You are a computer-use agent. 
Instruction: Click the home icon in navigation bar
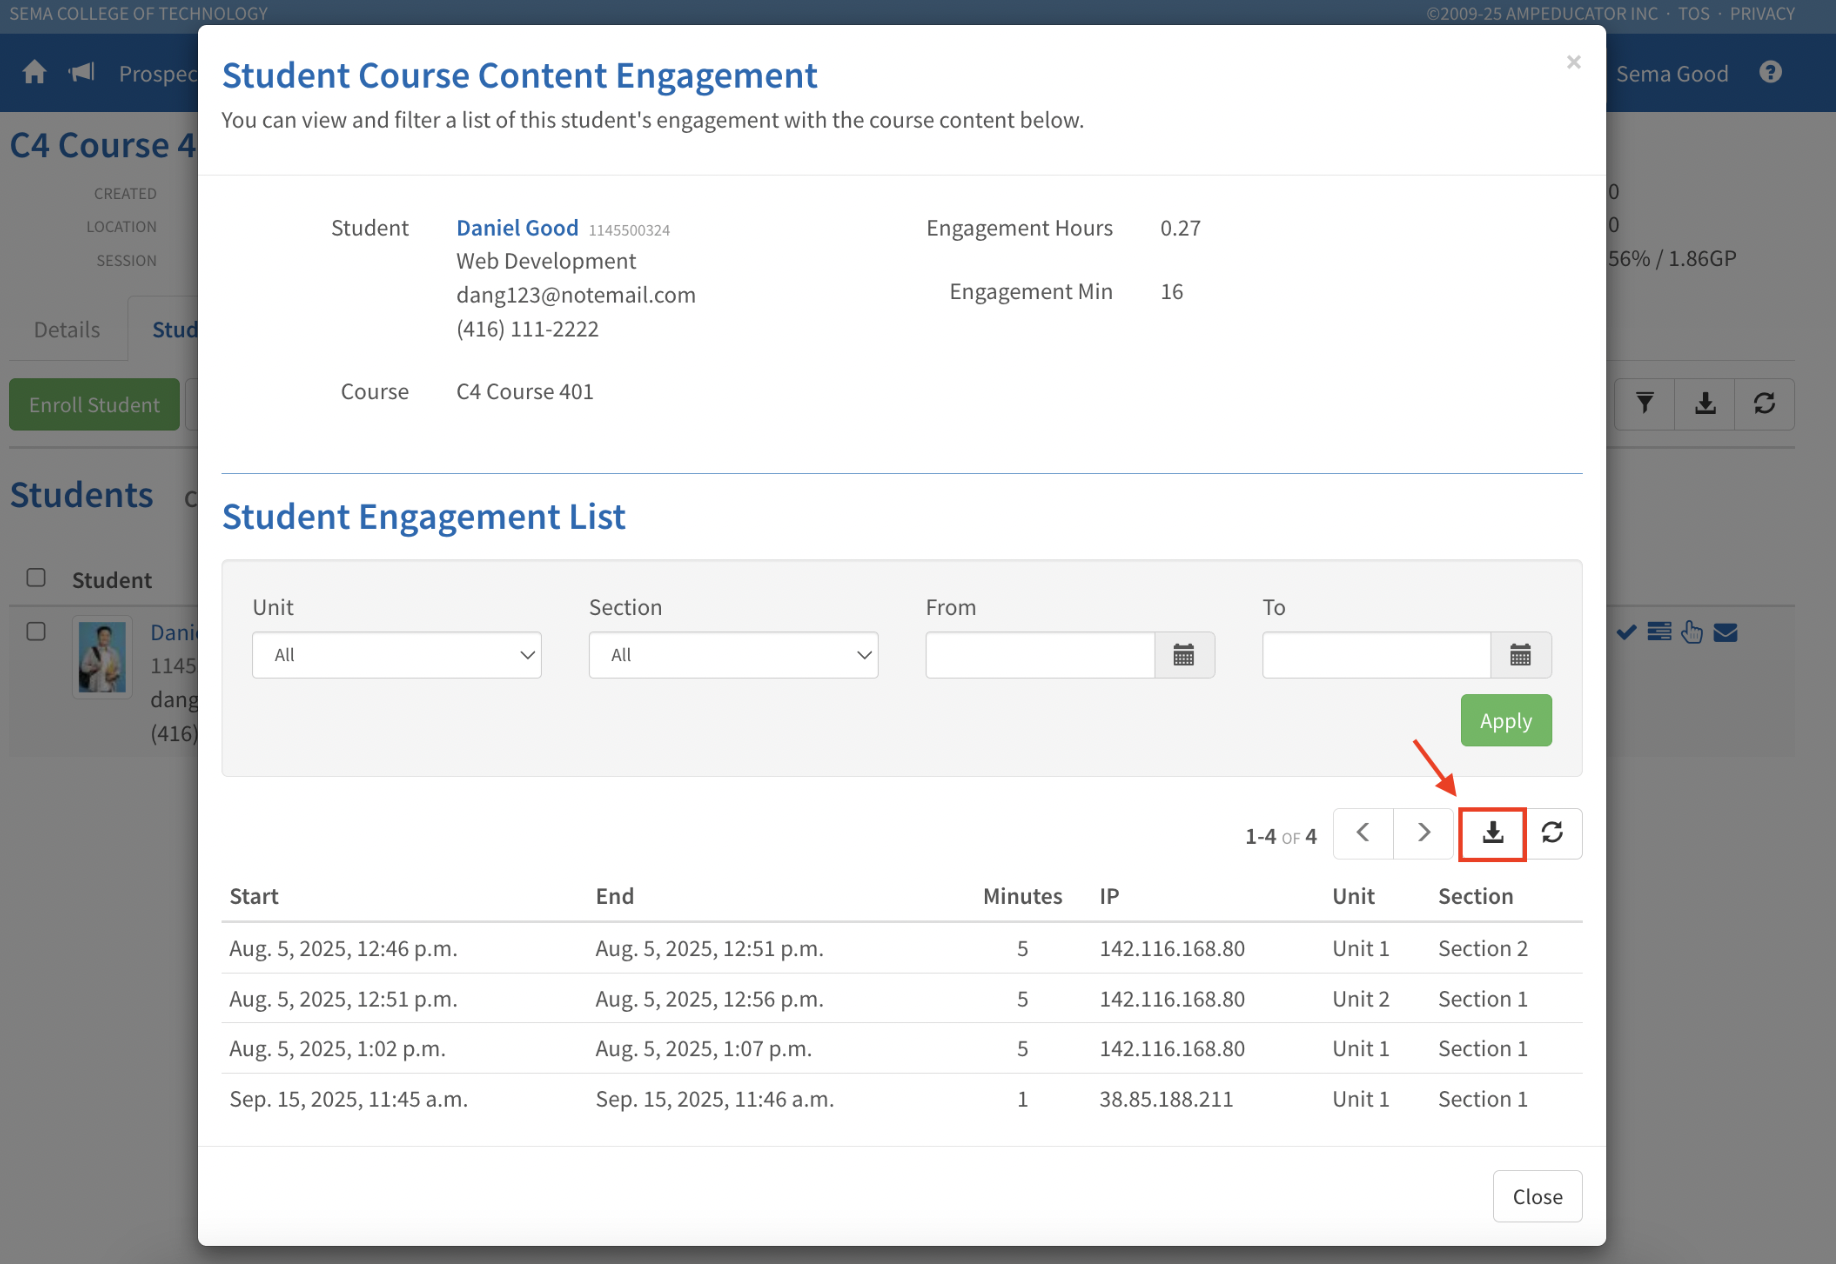click(x=35, y=73)
